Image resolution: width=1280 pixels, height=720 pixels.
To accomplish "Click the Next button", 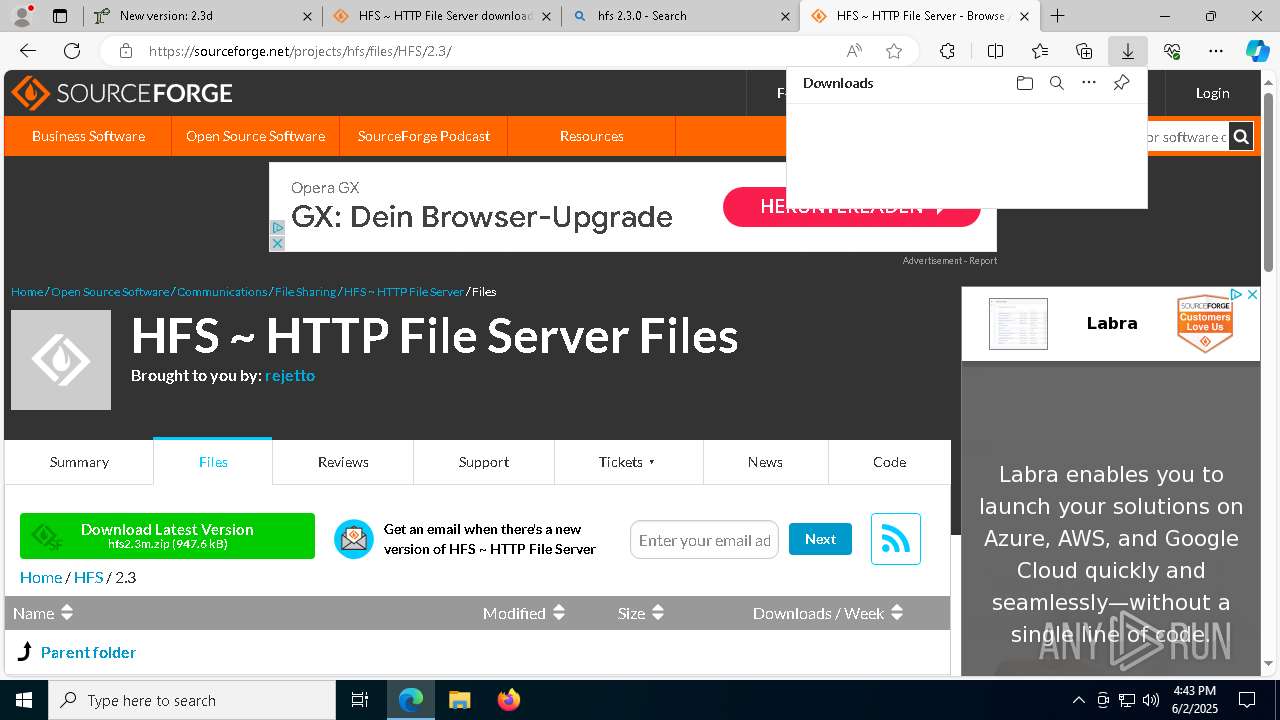I will [x=820, y=539].
